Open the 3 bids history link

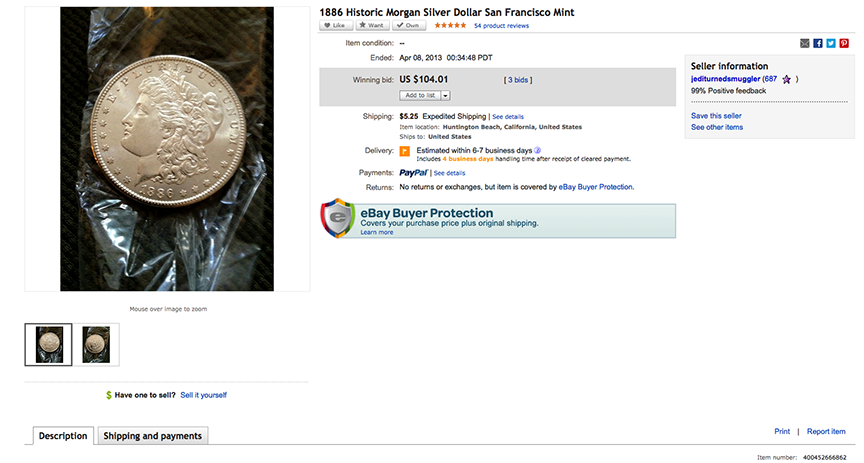pyautogui.click(x=520, y=79)
